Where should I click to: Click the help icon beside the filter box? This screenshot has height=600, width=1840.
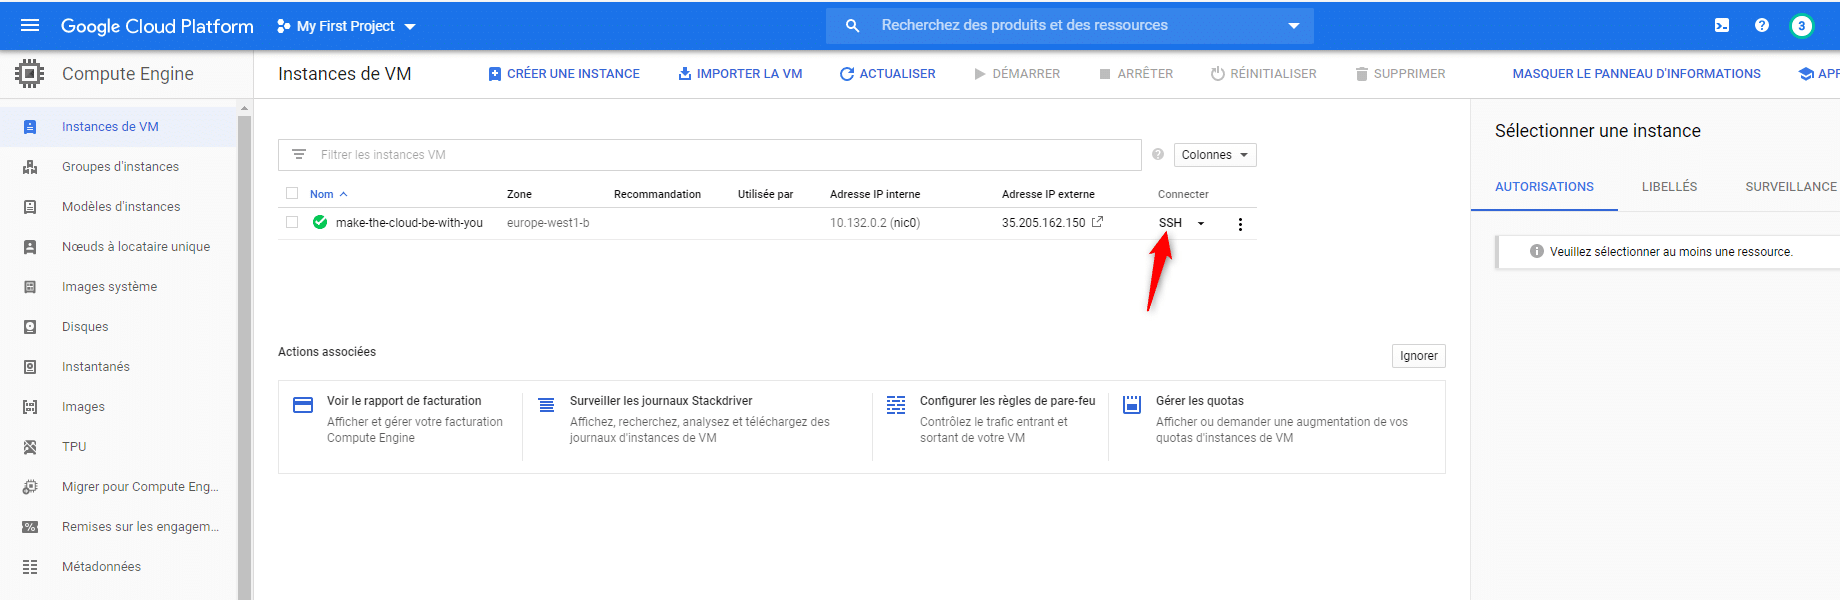click(x=1157, y=155)
